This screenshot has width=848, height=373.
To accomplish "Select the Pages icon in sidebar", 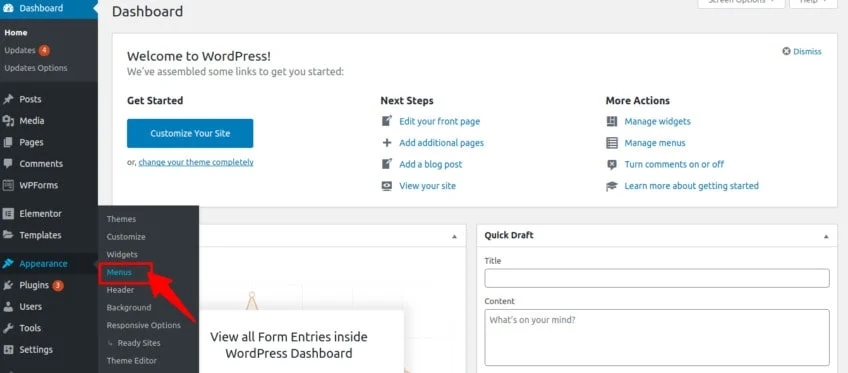I will 8,142.
